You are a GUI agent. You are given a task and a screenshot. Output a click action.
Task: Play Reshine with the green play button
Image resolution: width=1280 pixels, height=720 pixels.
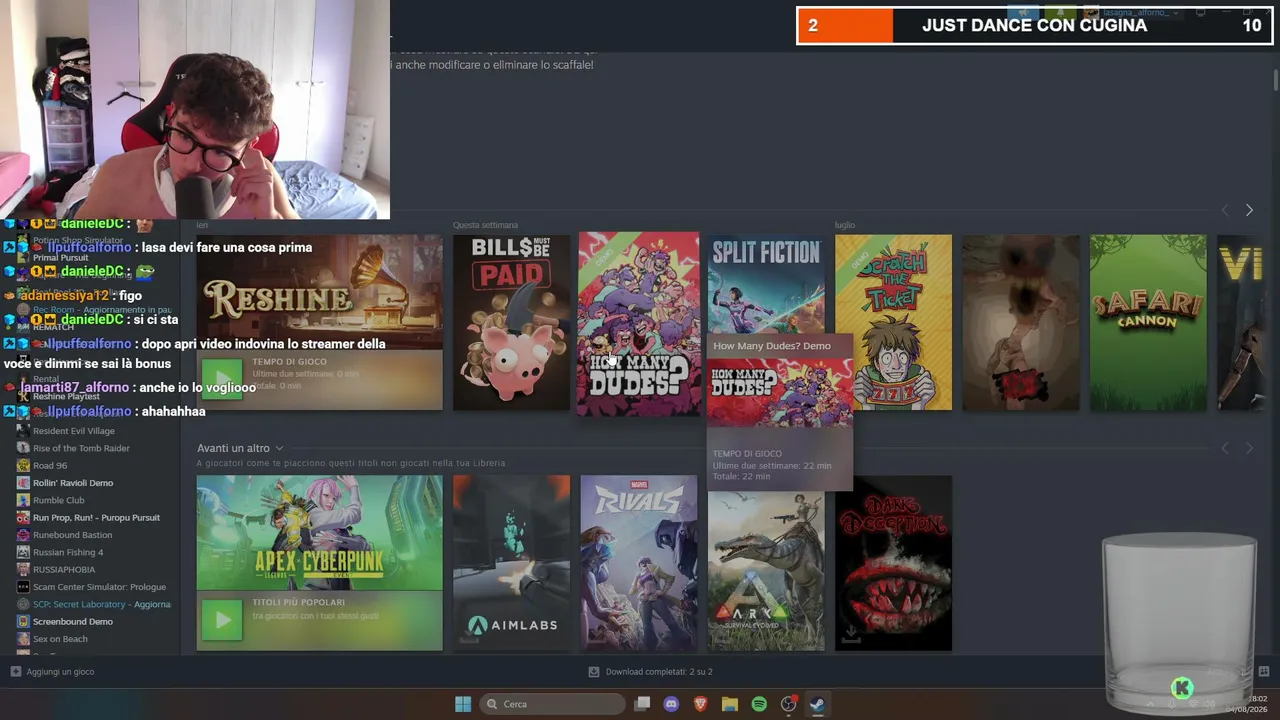point(222,378)
